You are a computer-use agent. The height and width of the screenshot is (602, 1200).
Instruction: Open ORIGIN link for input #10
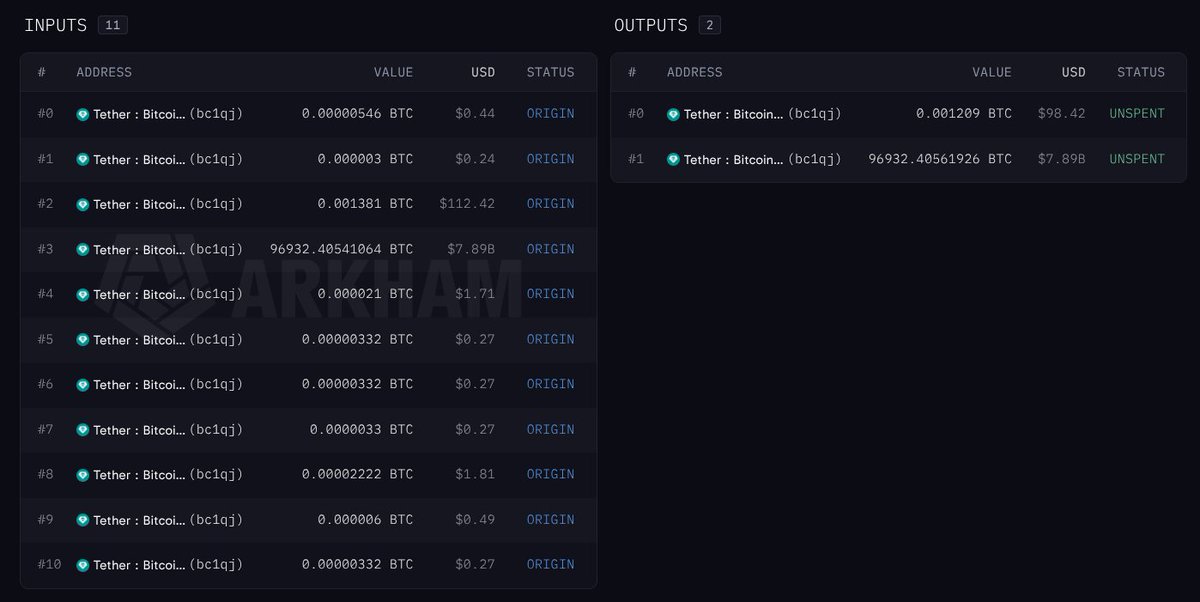point(550,564)
